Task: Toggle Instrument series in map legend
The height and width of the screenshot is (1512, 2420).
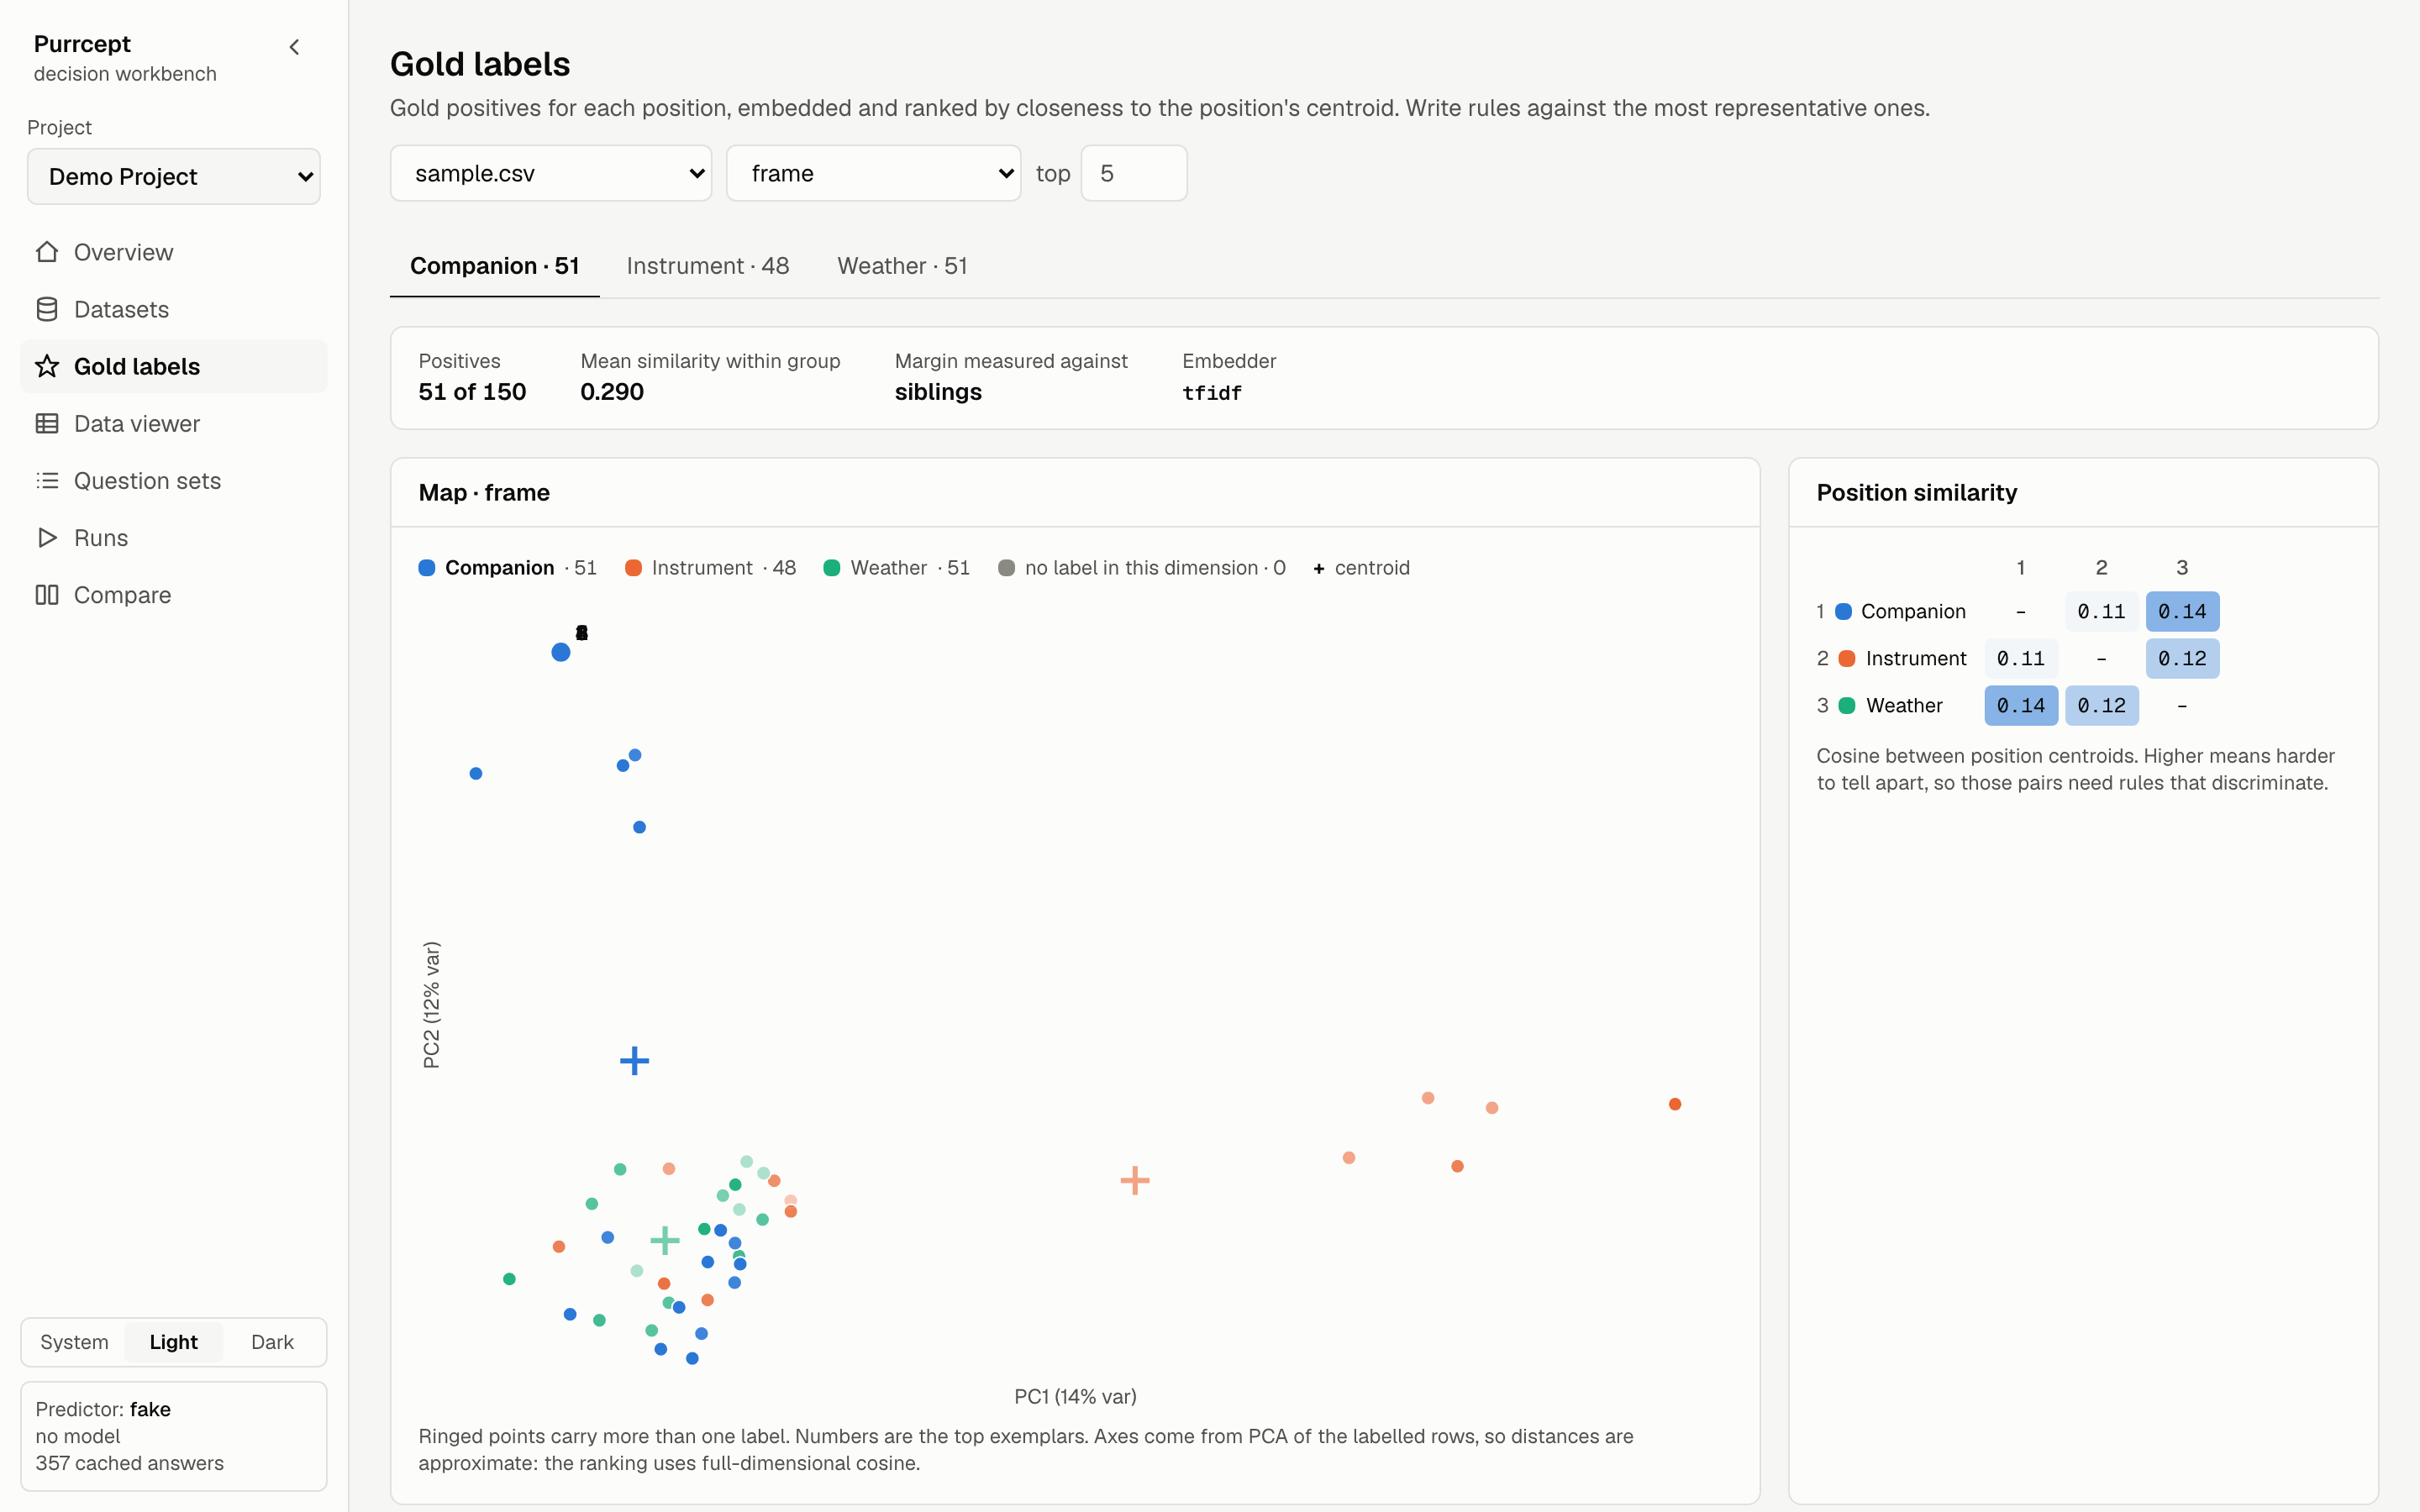Action: pyautogui.click(x=710, y=567)
